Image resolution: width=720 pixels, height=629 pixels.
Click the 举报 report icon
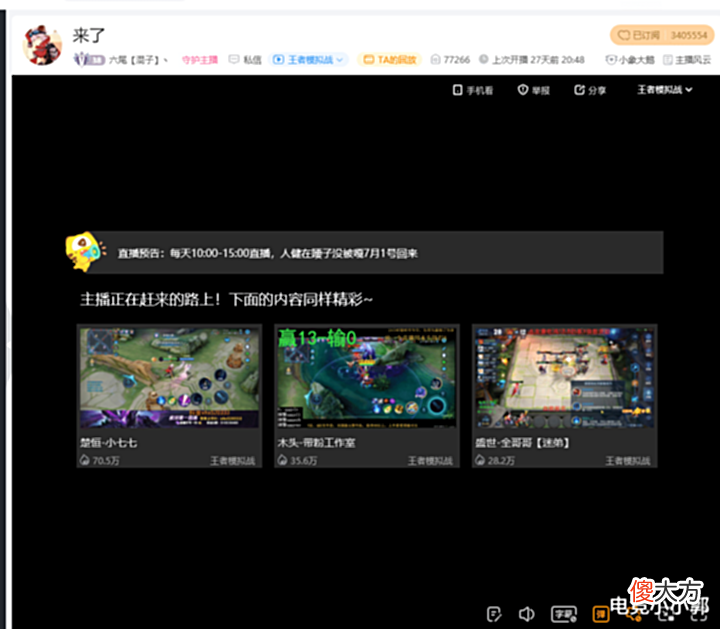pos(534,90)
